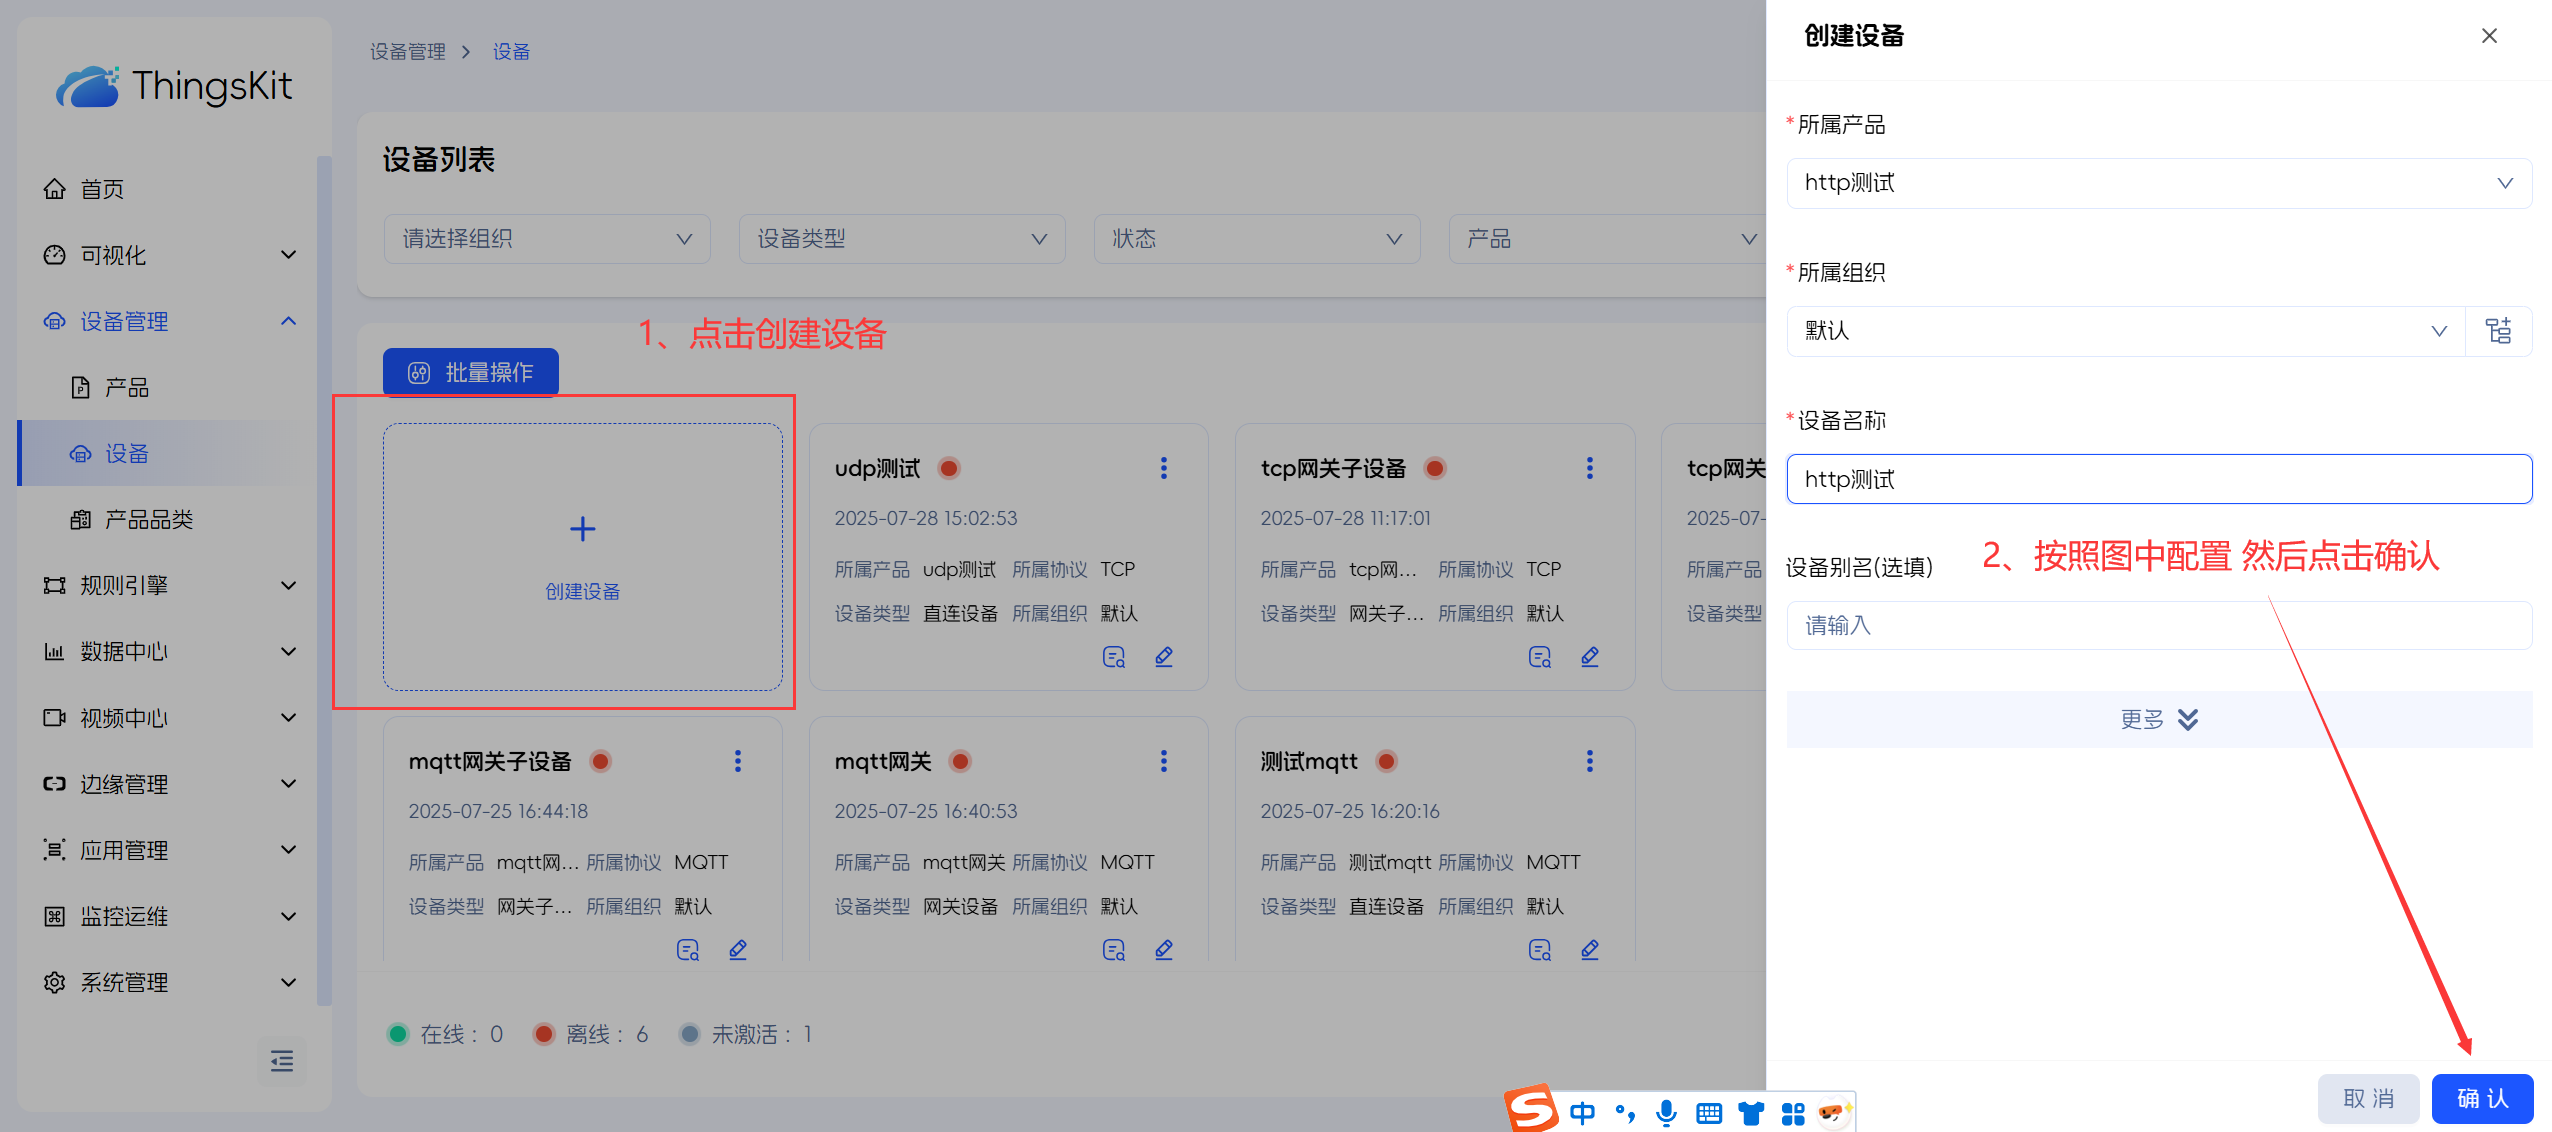Select 产品品类 in sidebar
Viewport: 2552px width, 1132px height.
click(148, 520)
